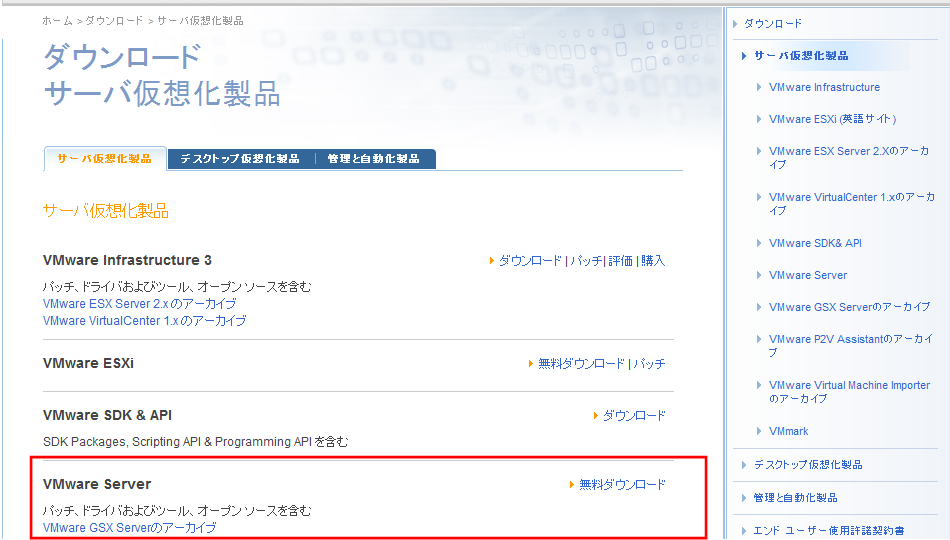Switch to the 管理と自動化製品 tab
The width and height of the screenshot is (950, 540).
coord(374,159)
